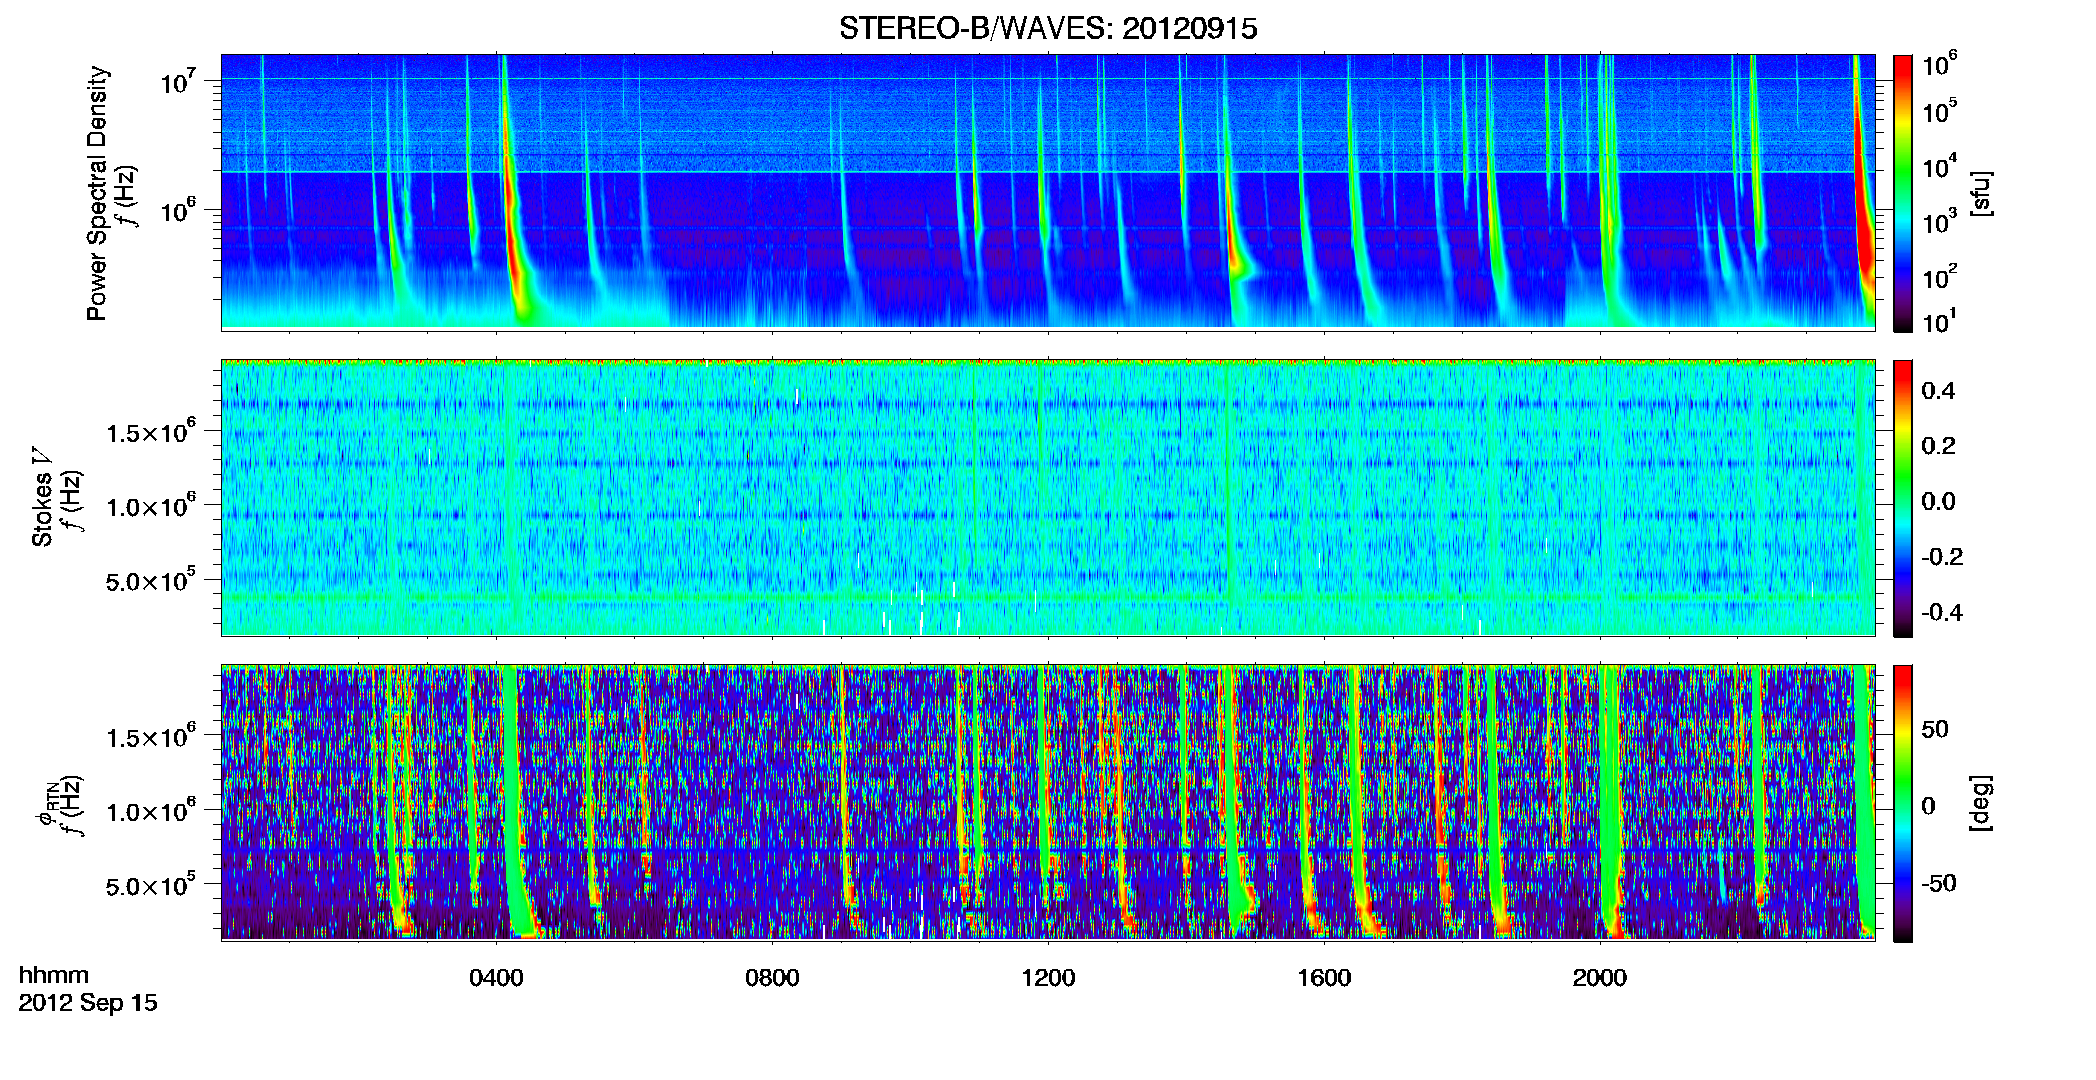Click the [deg] unit label

click(x=1981, y=803)
